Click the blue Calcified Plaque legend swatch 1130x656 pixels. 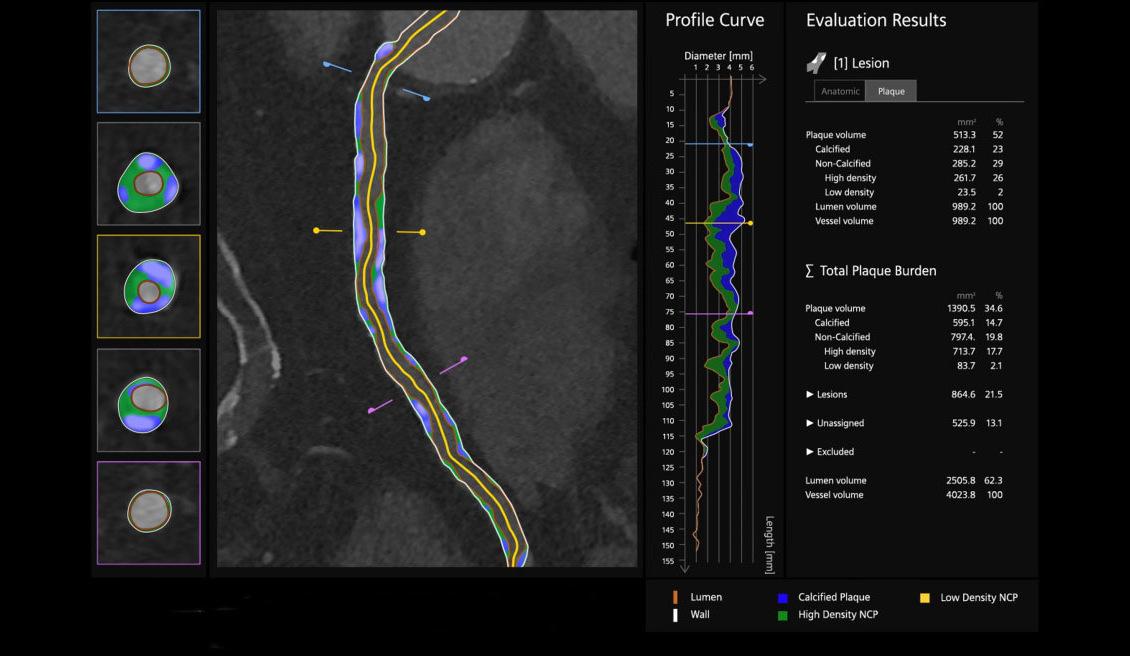(784, 597)
